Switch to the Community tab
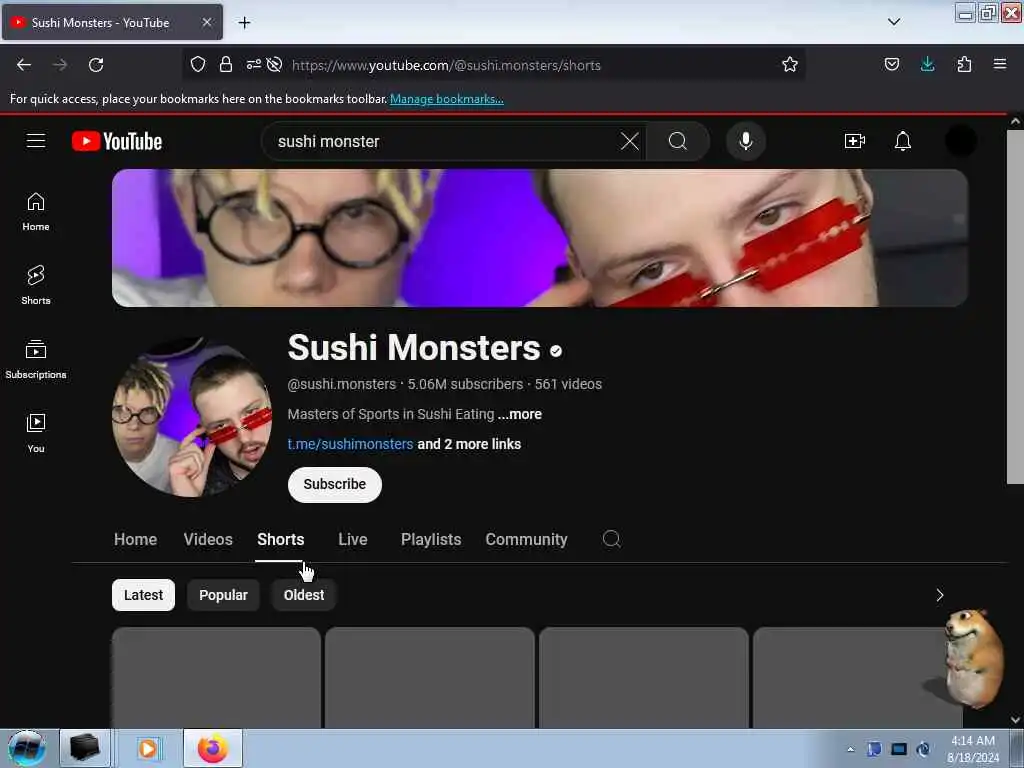Viewport: 1024px width, 768px height. click(526, 539)
